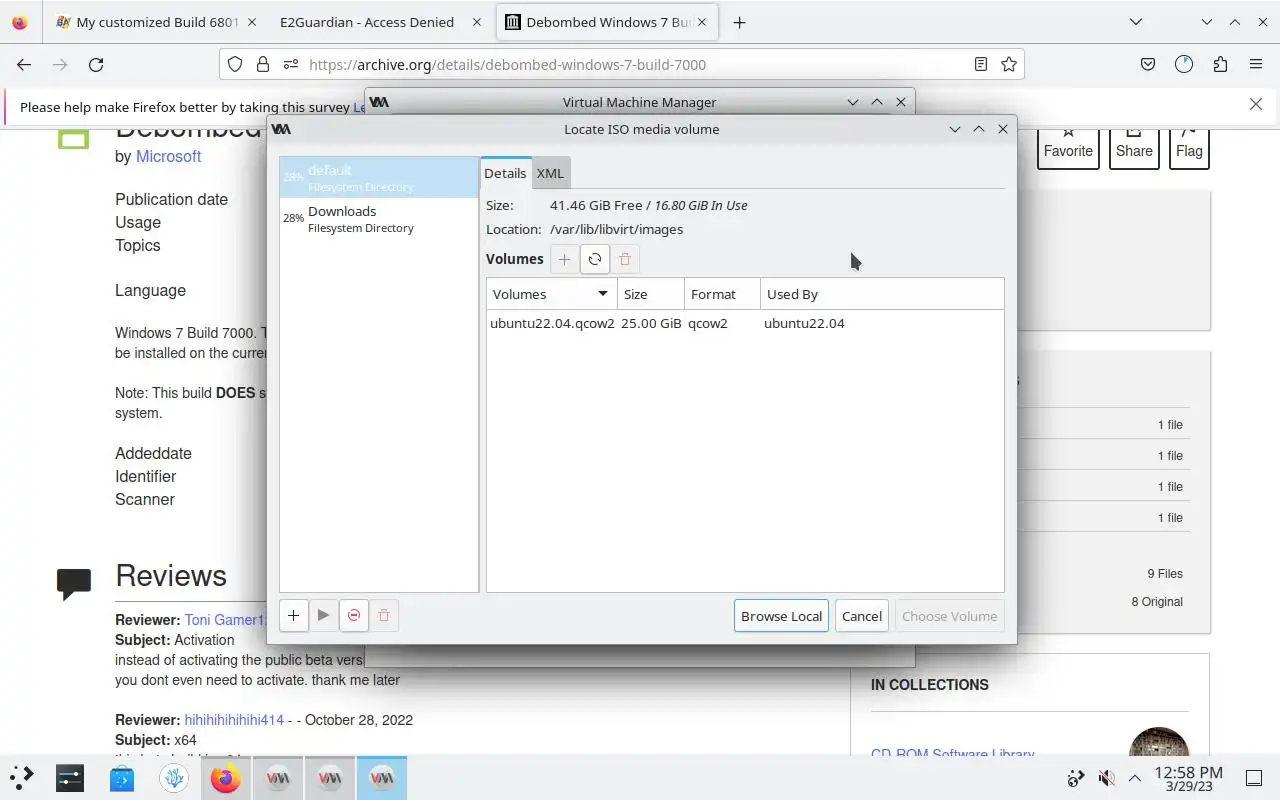Switch to Firefox in the taskbar
Viewport: 1280px width, 800px height.
(226, 778)
